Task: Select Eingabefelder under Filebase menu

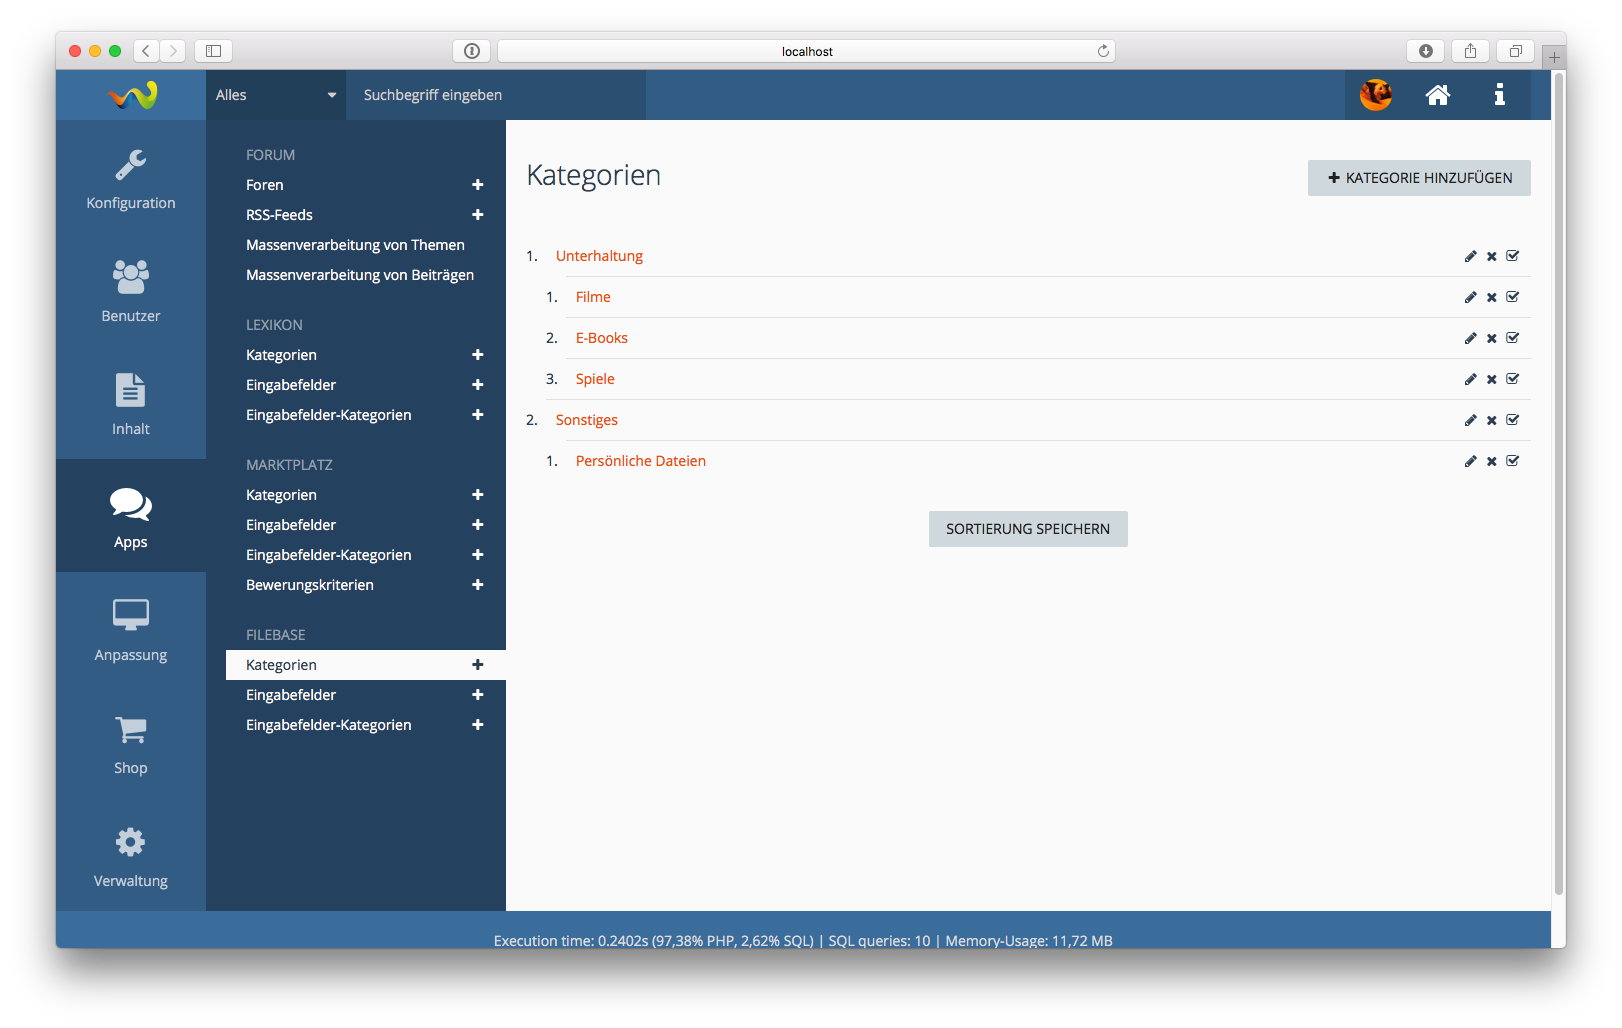Action: click(291, 695)
